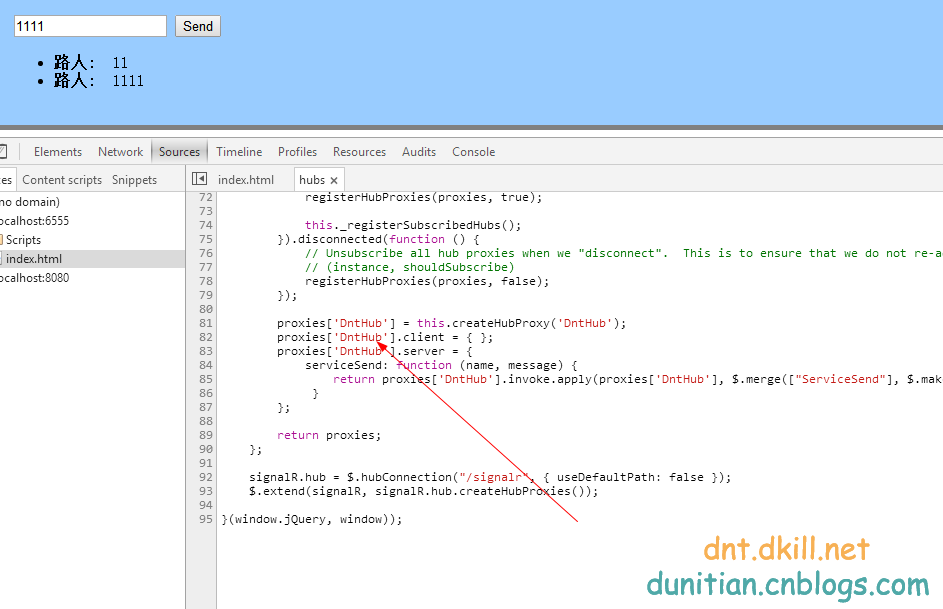The image size is (943, 609).
Task: Open the Elements panel tab
Action: tap(58, 151)
